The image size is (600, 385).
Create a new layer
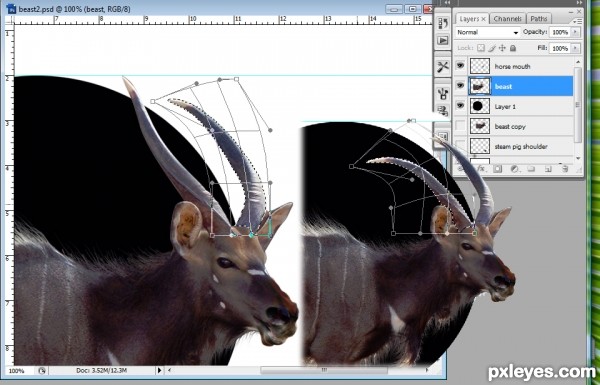click(x=548, y=169)
